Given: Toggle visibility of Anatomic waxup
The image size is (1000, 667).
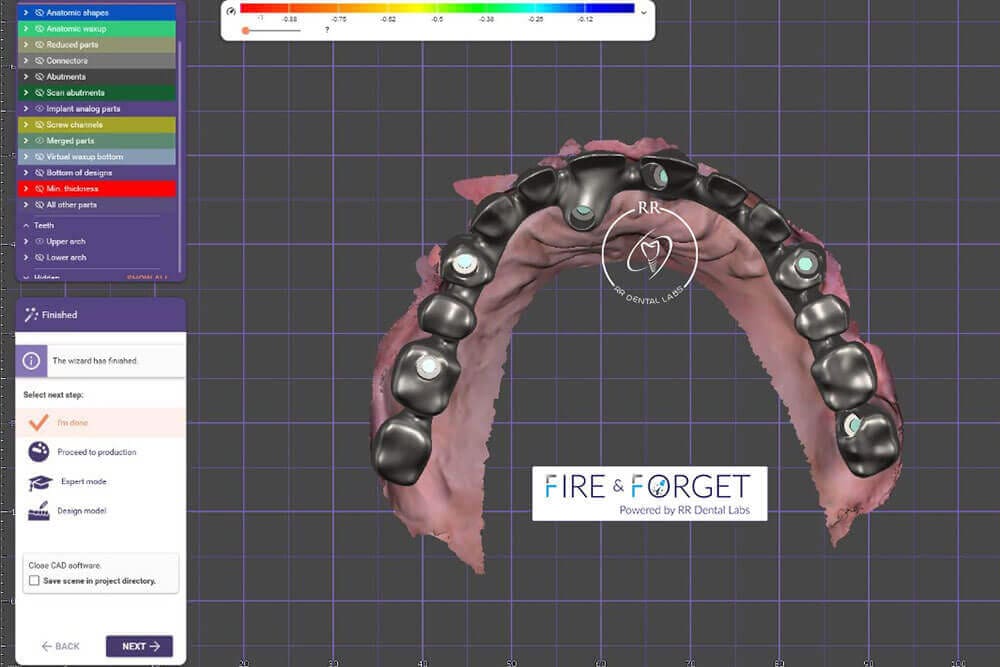Looking at the screenshot, I should (x=39, y=29).
